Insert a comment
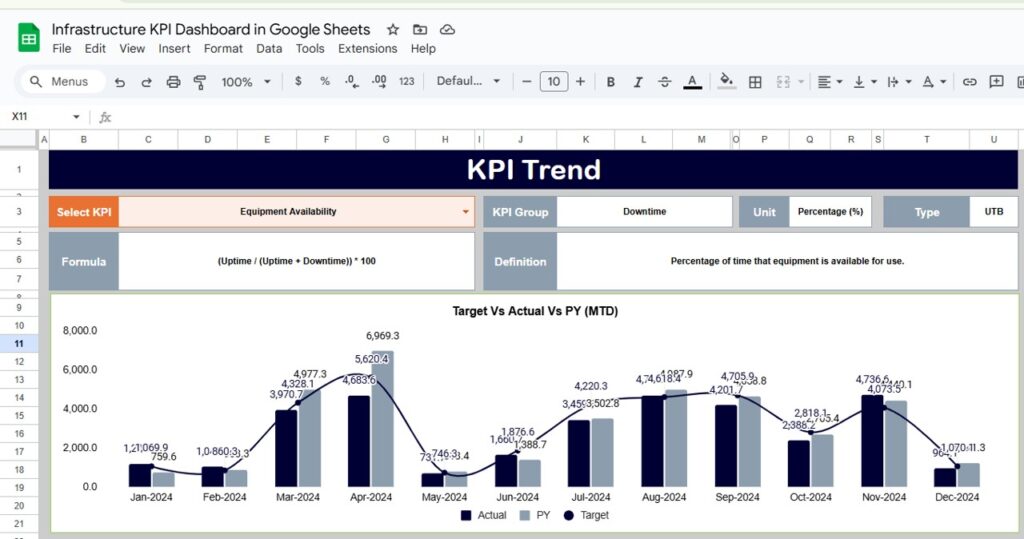 click(997, 82)
